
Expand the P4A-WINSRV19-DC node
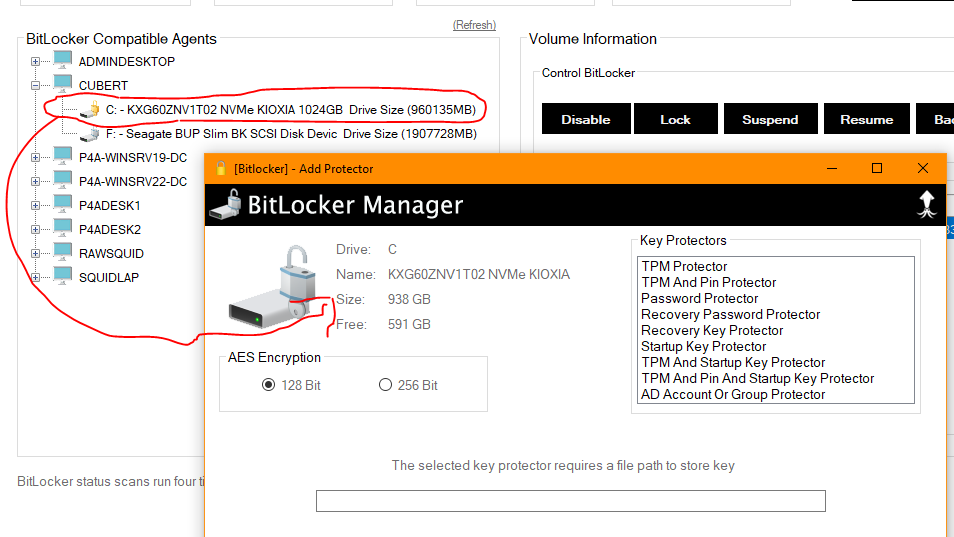(37, 157)
